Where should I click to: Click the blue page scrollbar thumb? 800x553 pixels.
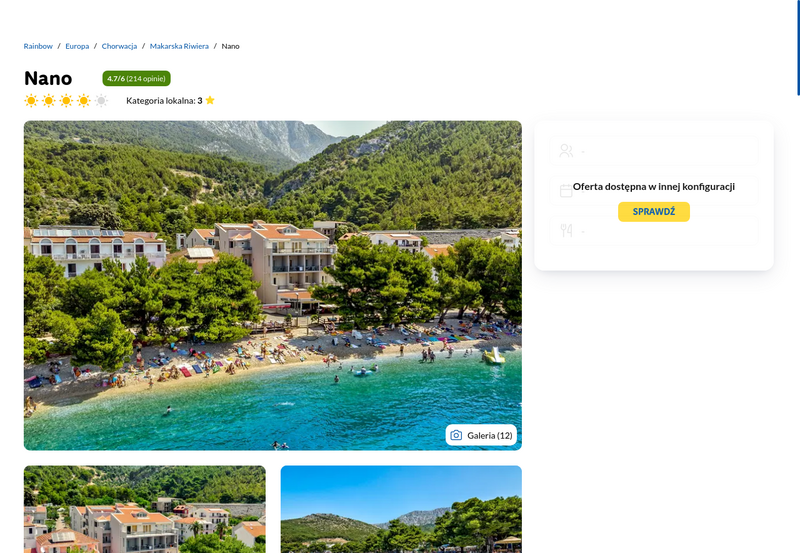coord(798,47)
